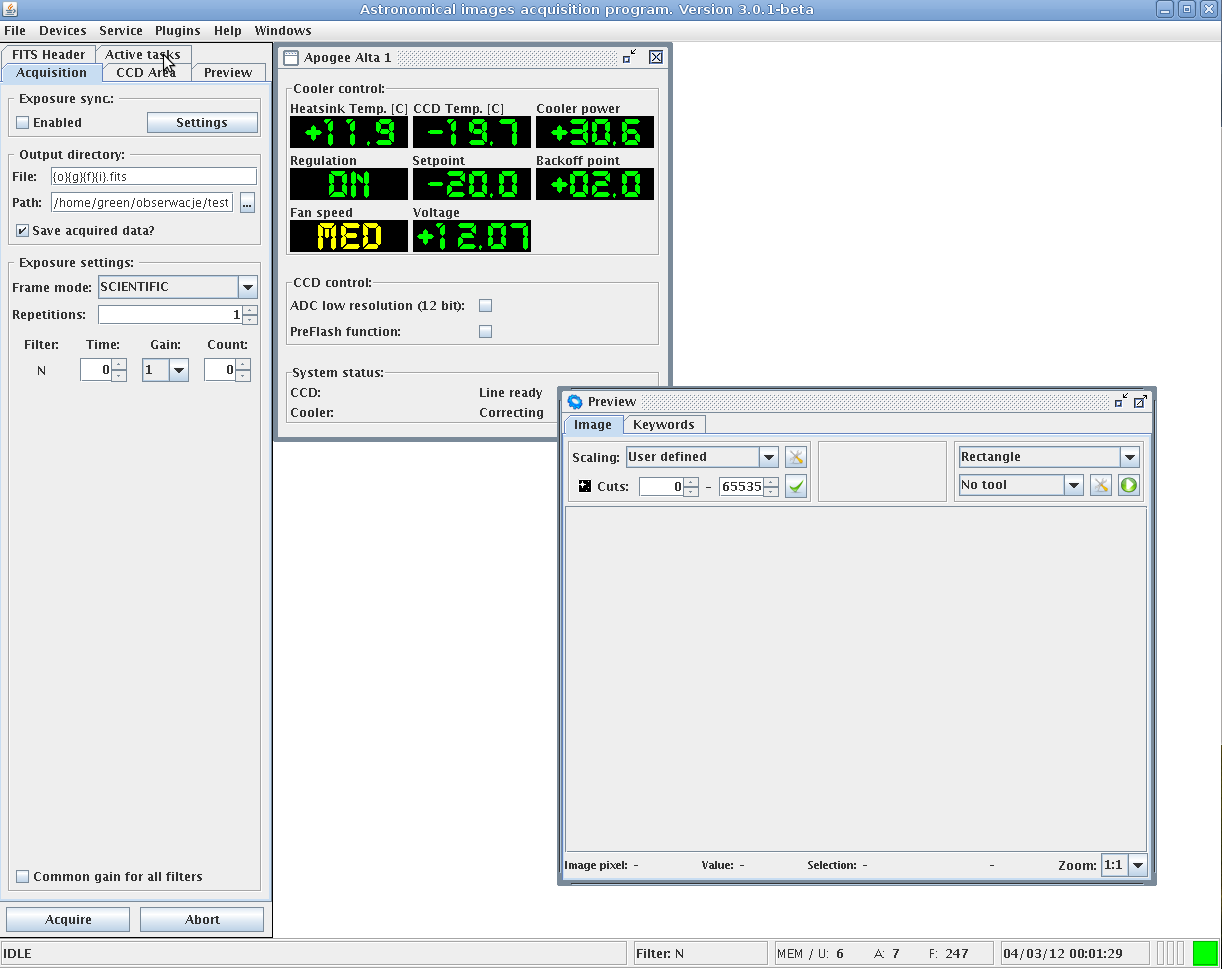Switch to the Active tasks tab
Viewport: 1222px width, 969px height.
[143, 55]
